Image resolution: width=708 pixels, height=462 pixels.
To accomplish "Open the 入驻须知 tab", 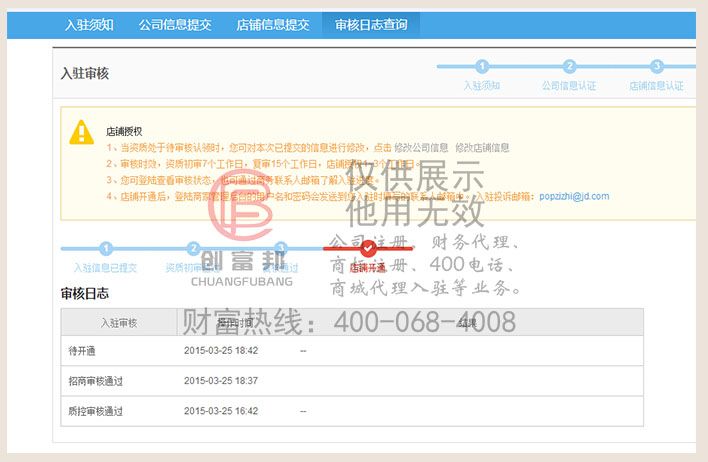I will tap(89, 25).
